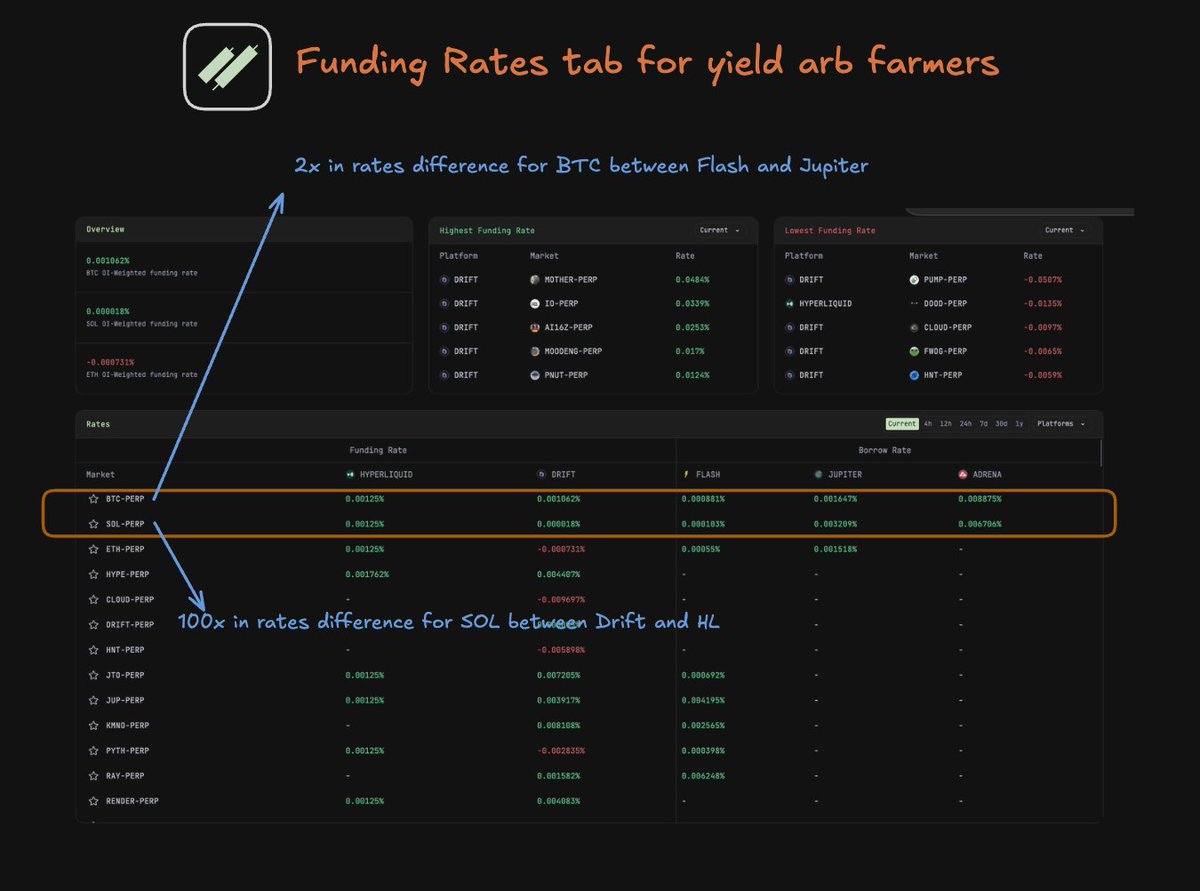
Task: Click Drift platform icon in PUMP-PERP row
Action: (x=789, y=280)
